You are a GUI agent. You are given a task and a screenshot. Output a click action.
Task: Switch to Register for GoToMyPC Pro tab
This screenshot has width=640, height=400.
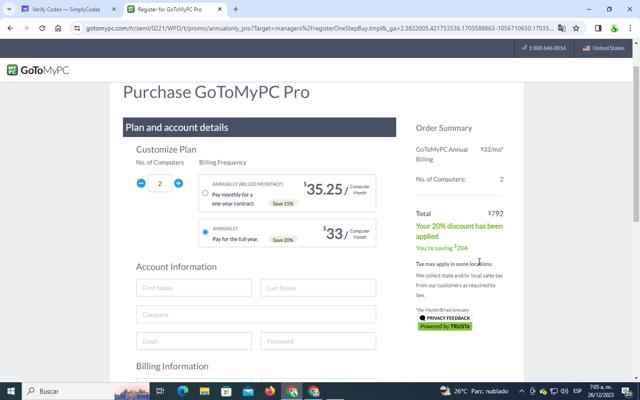coord(169,9)
